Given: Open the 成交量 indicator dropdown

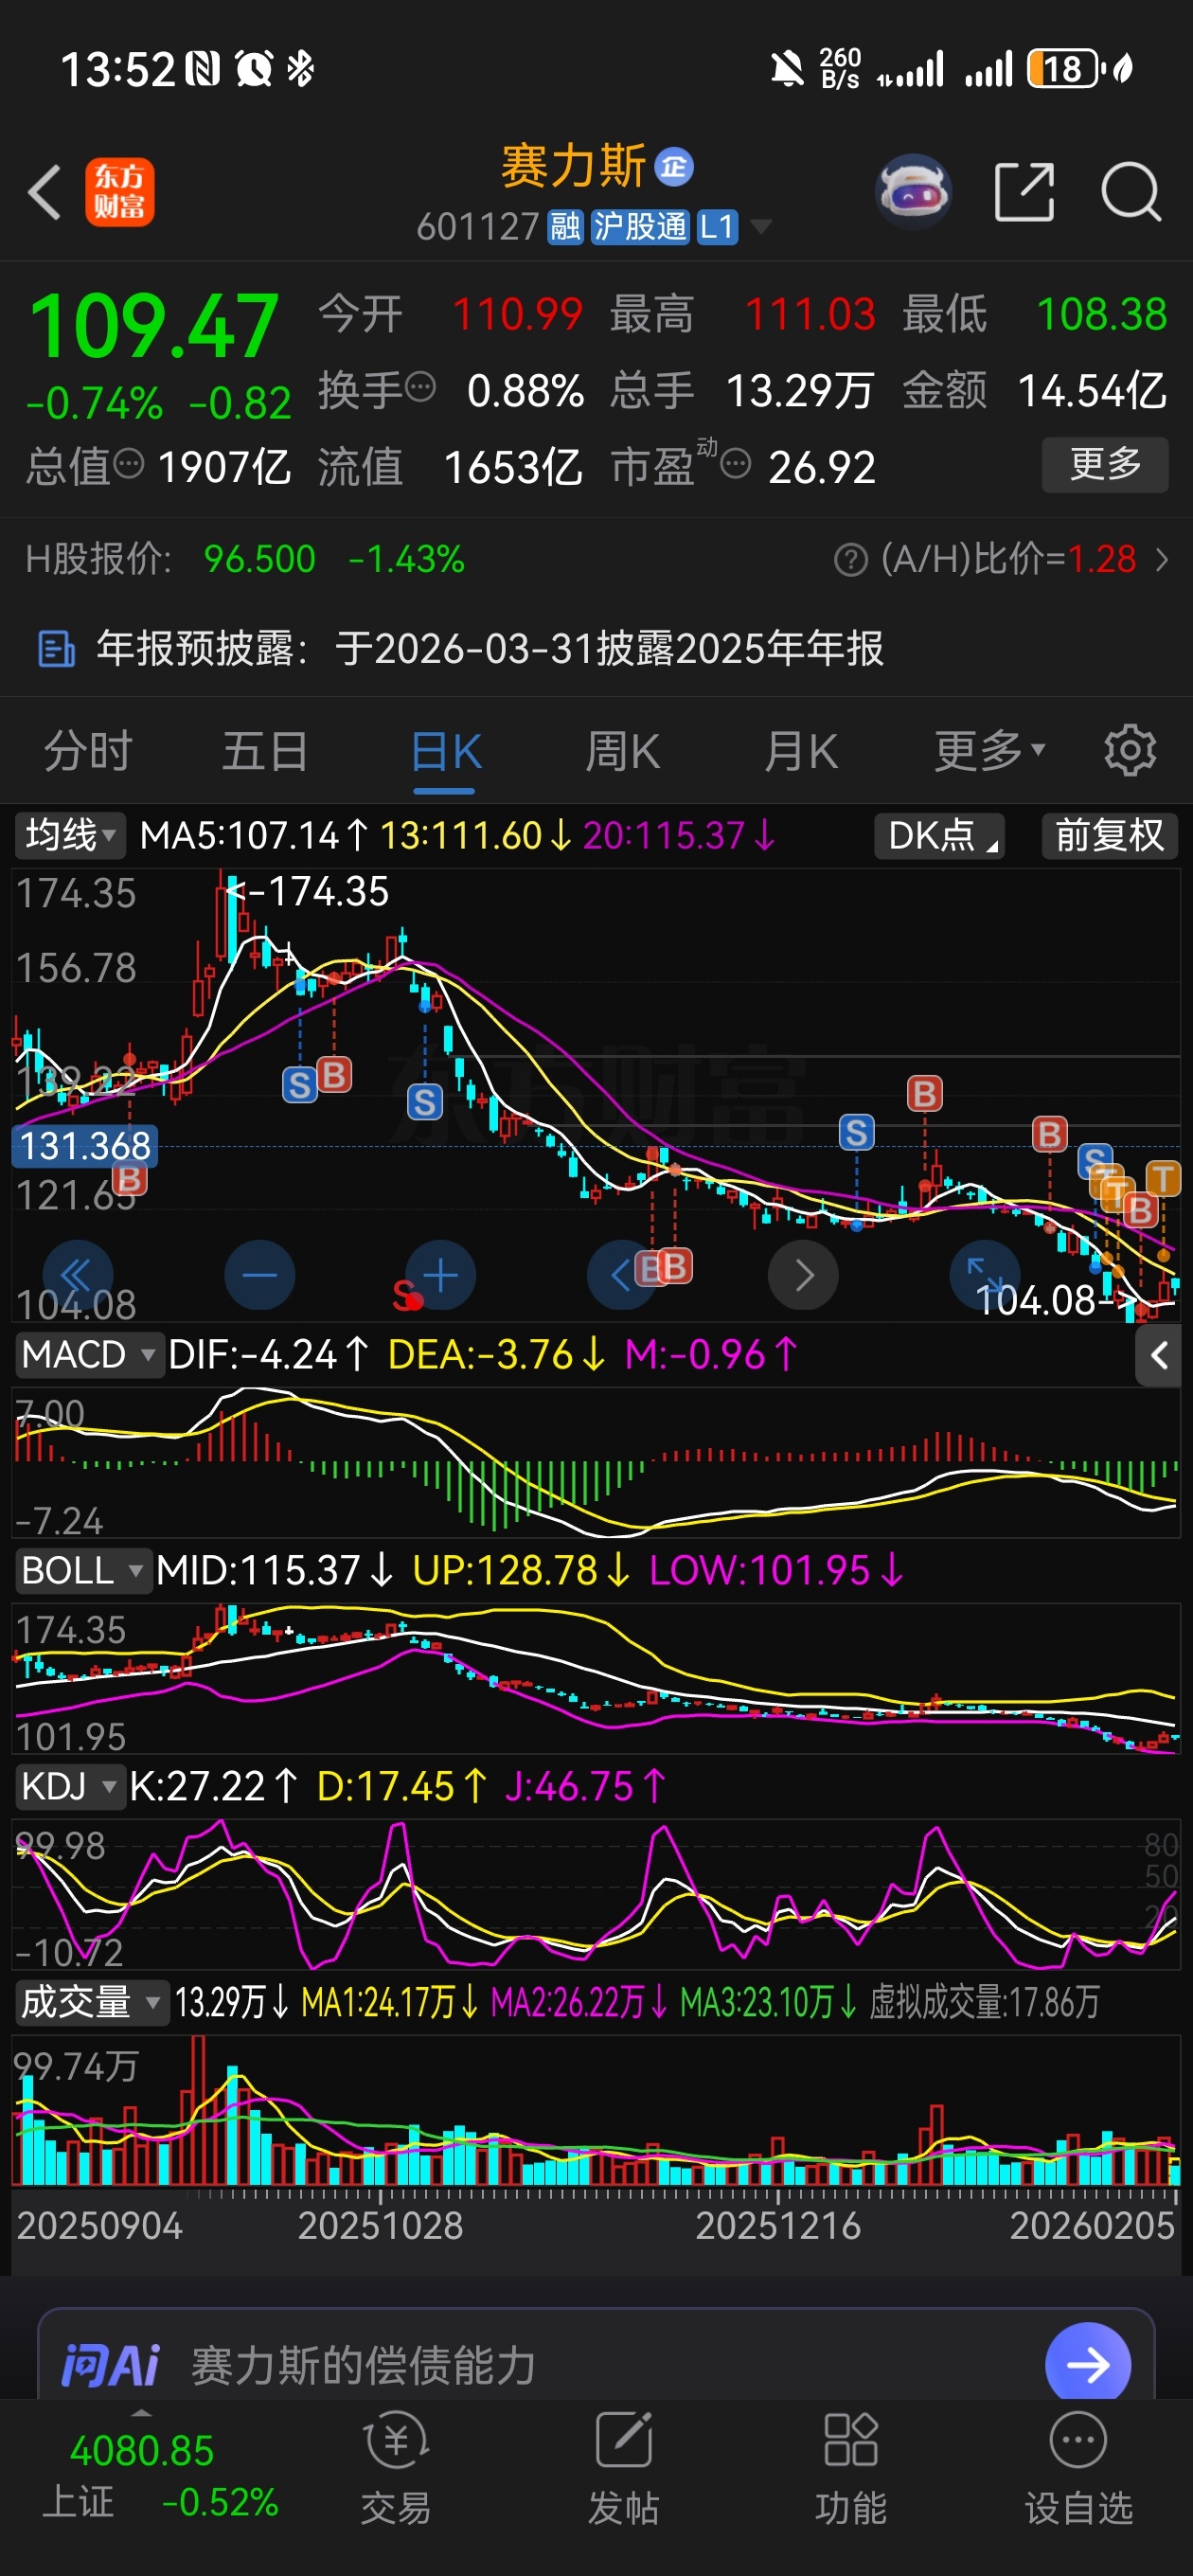Looking at the screenshot, I should point(91,2002).
